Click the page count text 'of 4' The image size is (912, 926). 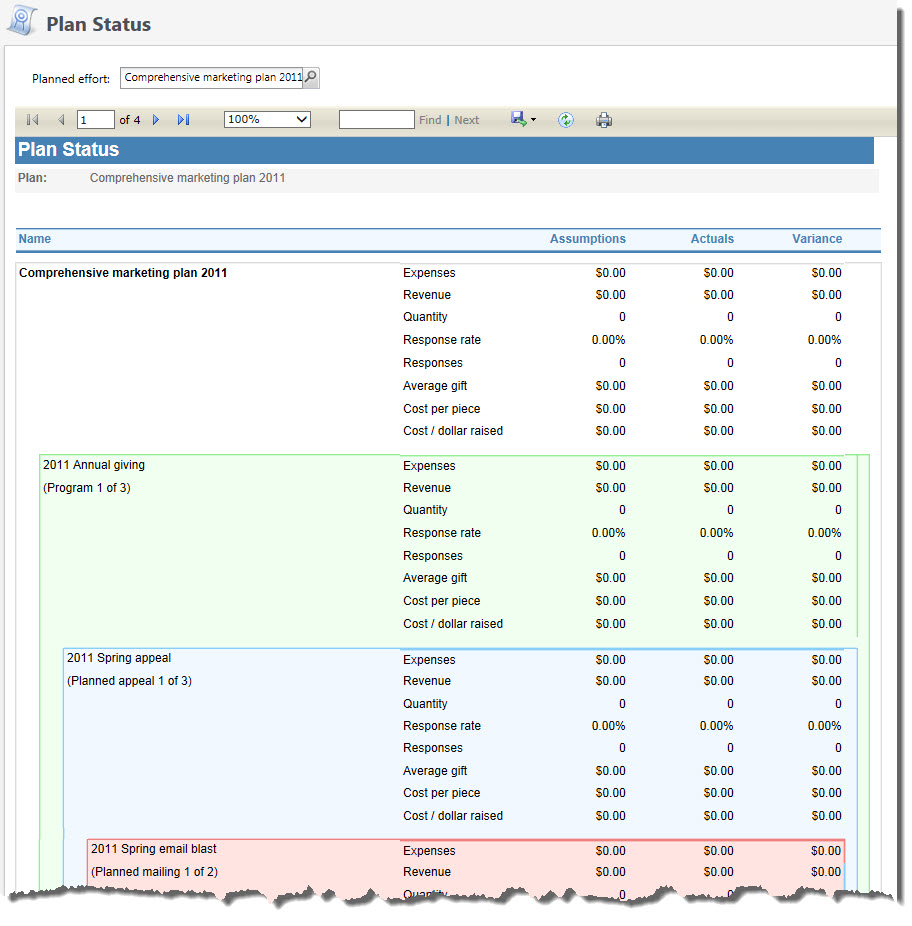[130, 120]
